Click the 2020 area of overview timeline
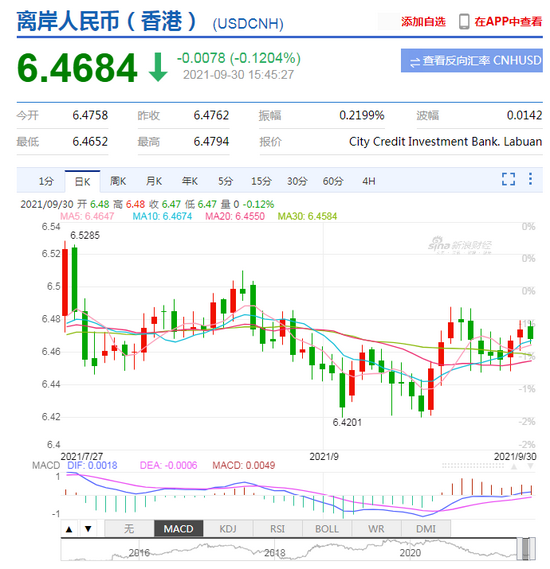 (410, 553)
